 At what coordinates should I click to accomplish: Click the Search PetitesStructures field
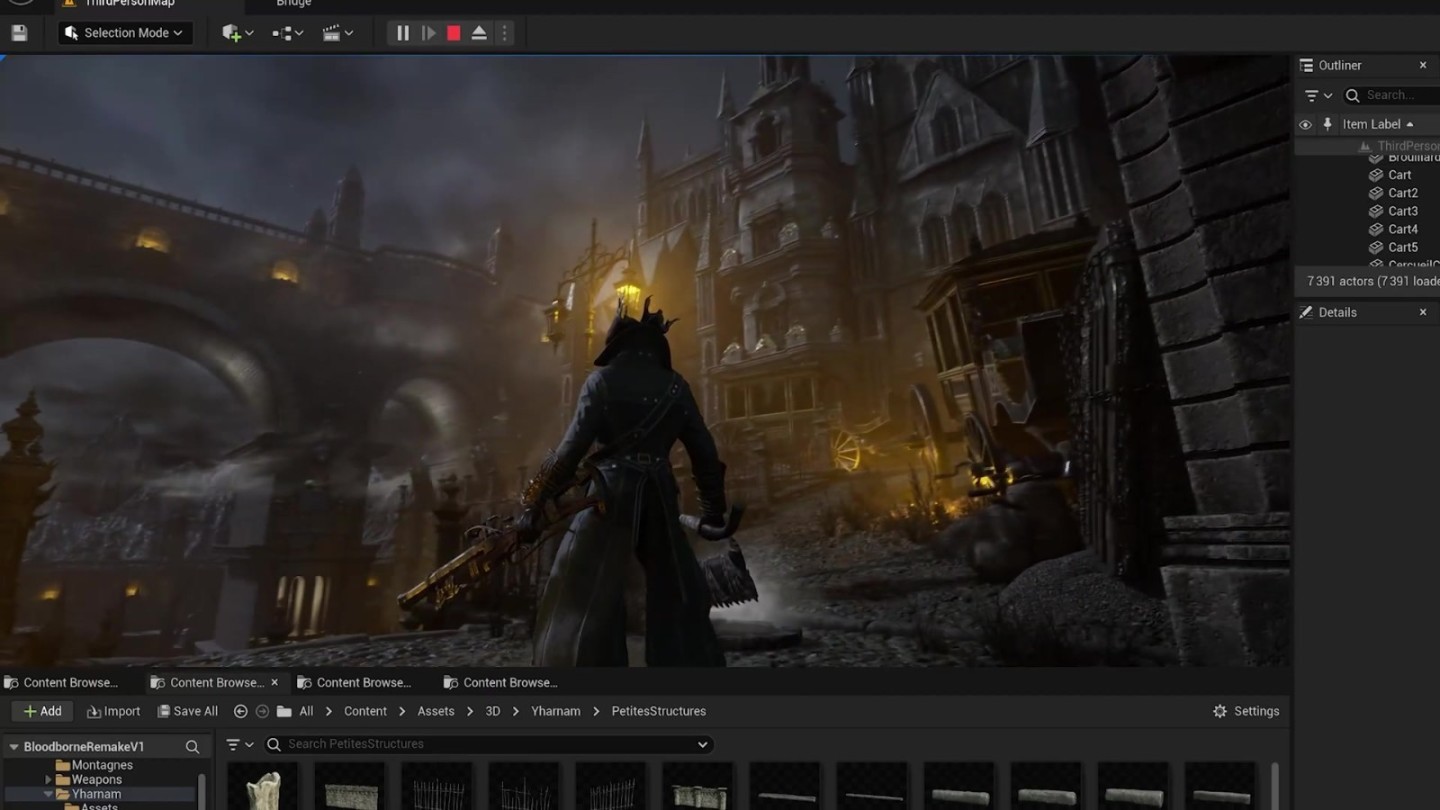coord(488,744)
